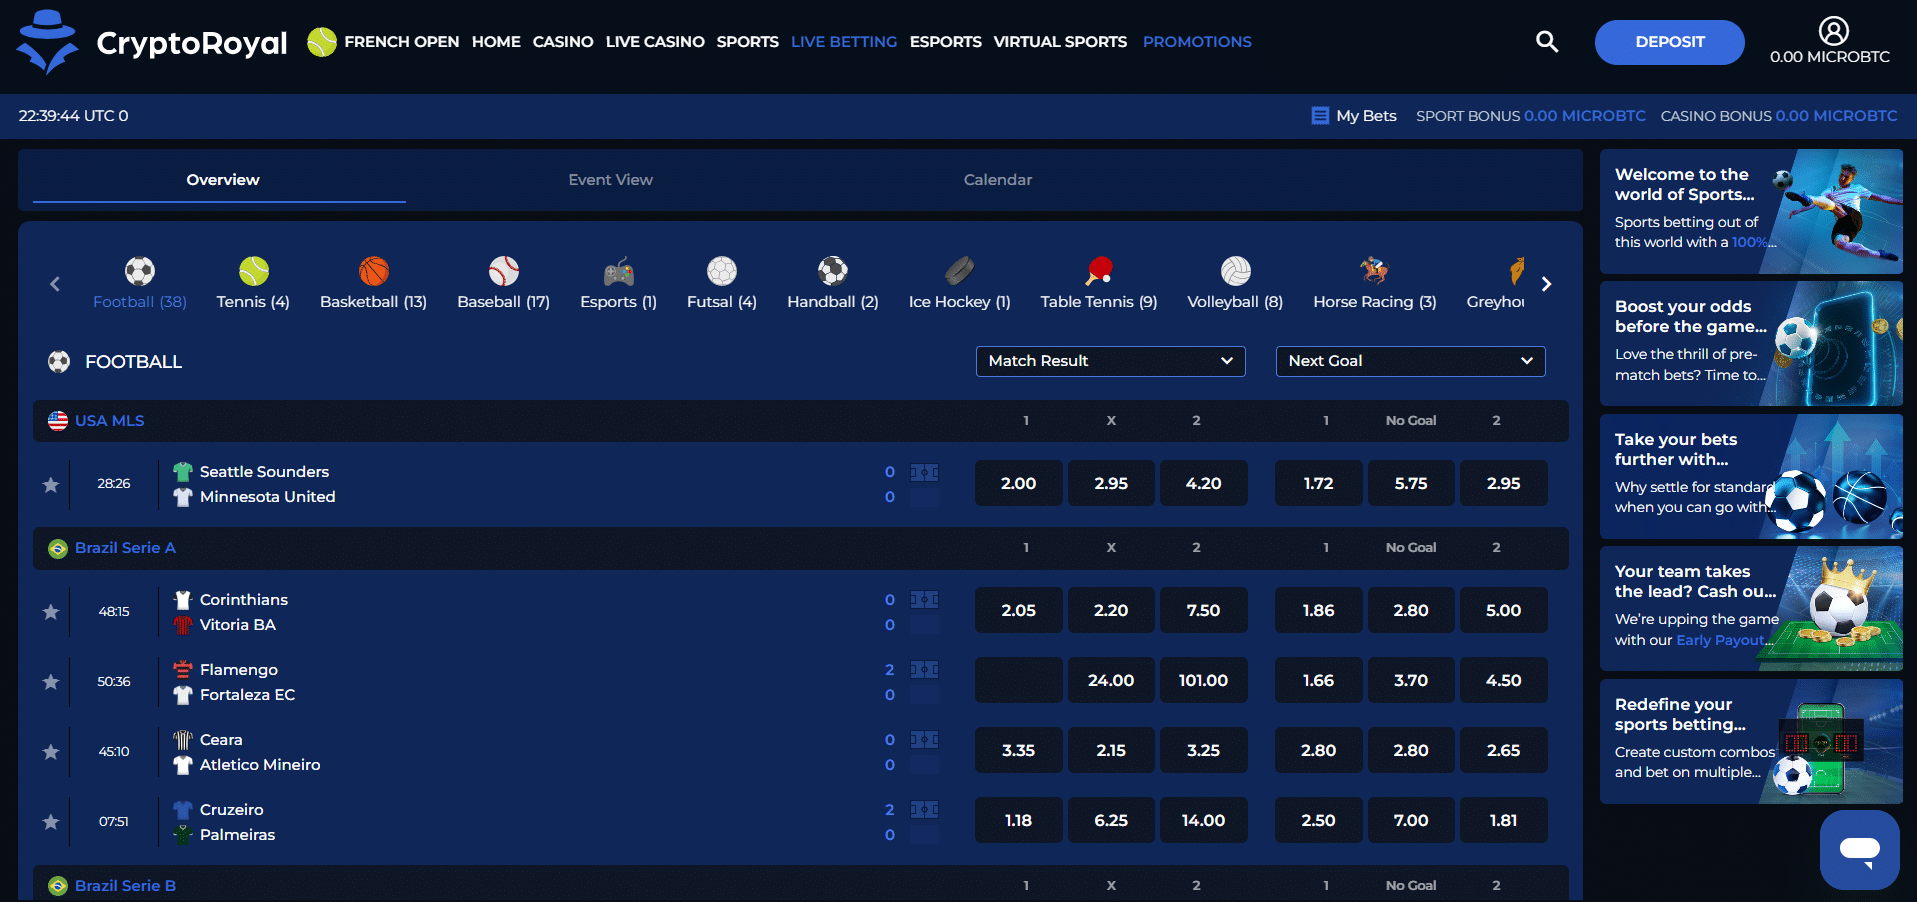
Task: Bet on Fortaleza EC win at 101.00
Action: [1203, 680]
